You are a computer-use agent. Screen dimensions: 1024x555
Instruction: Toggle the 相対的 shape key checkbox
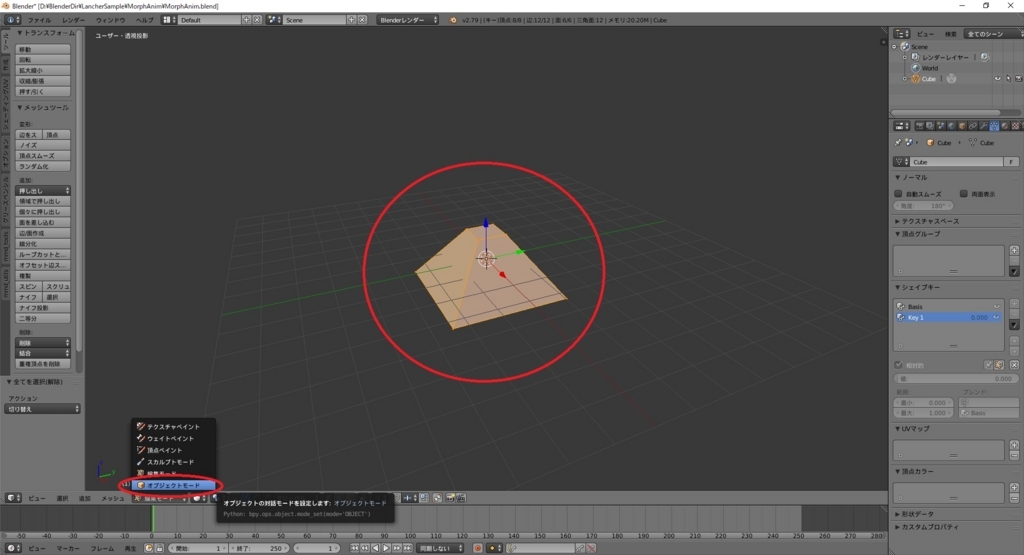[899, 365]
